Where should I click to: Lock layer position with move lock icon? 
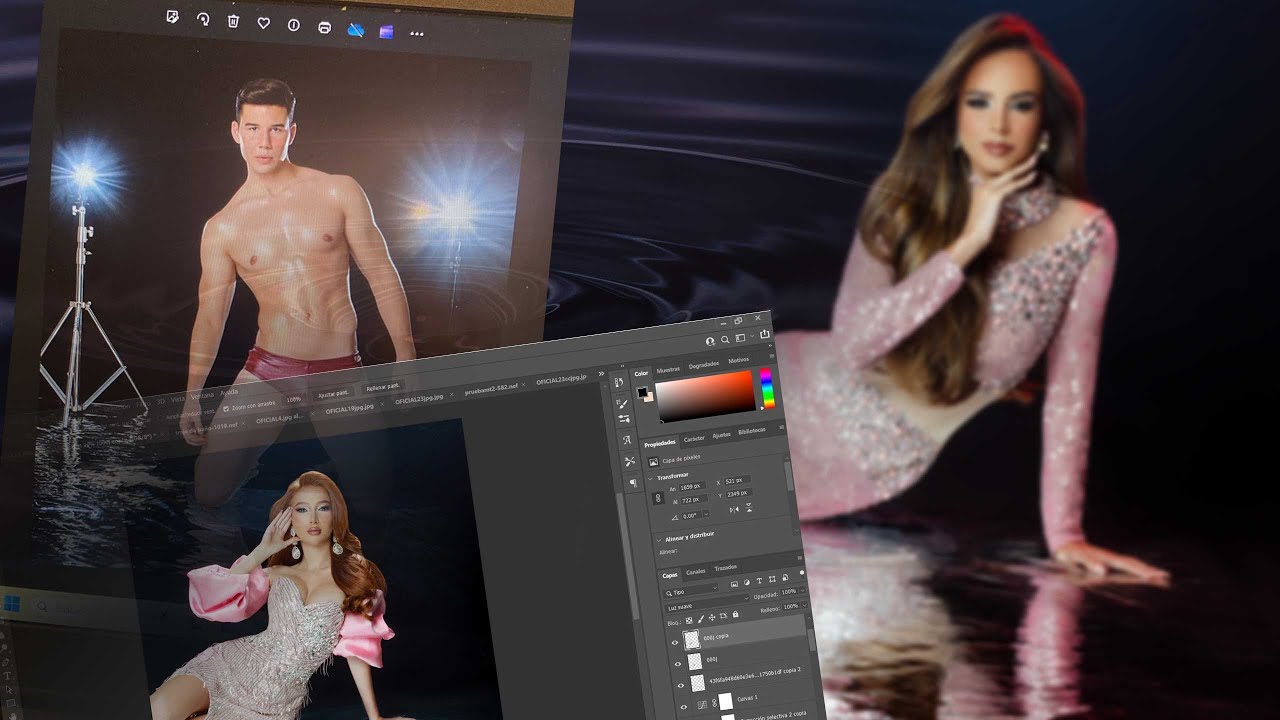click(712, 617)
